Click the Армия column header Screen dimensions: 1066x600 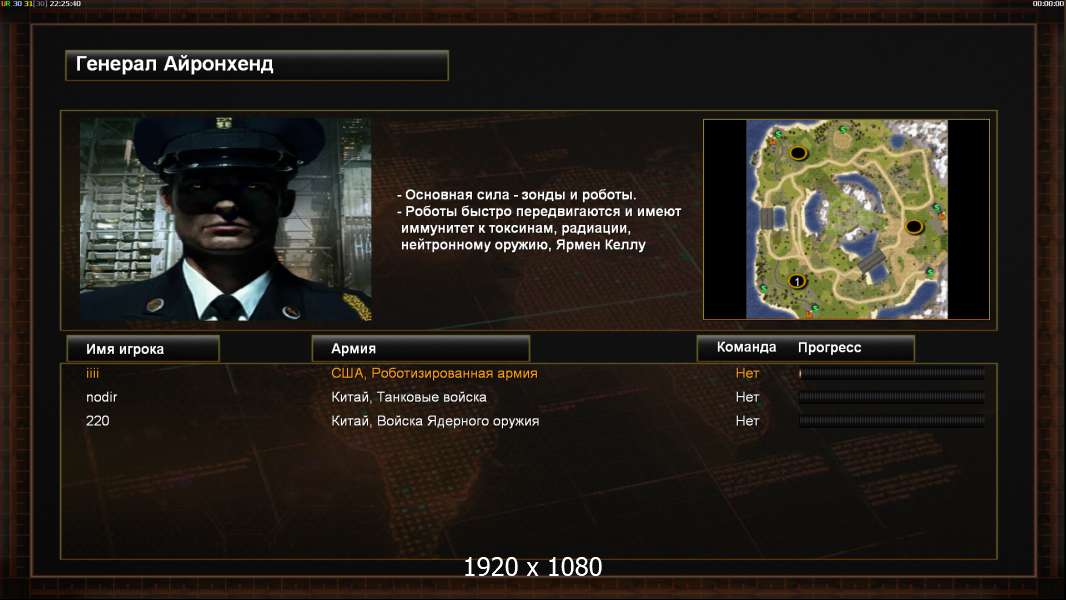[x=420, y=349]
